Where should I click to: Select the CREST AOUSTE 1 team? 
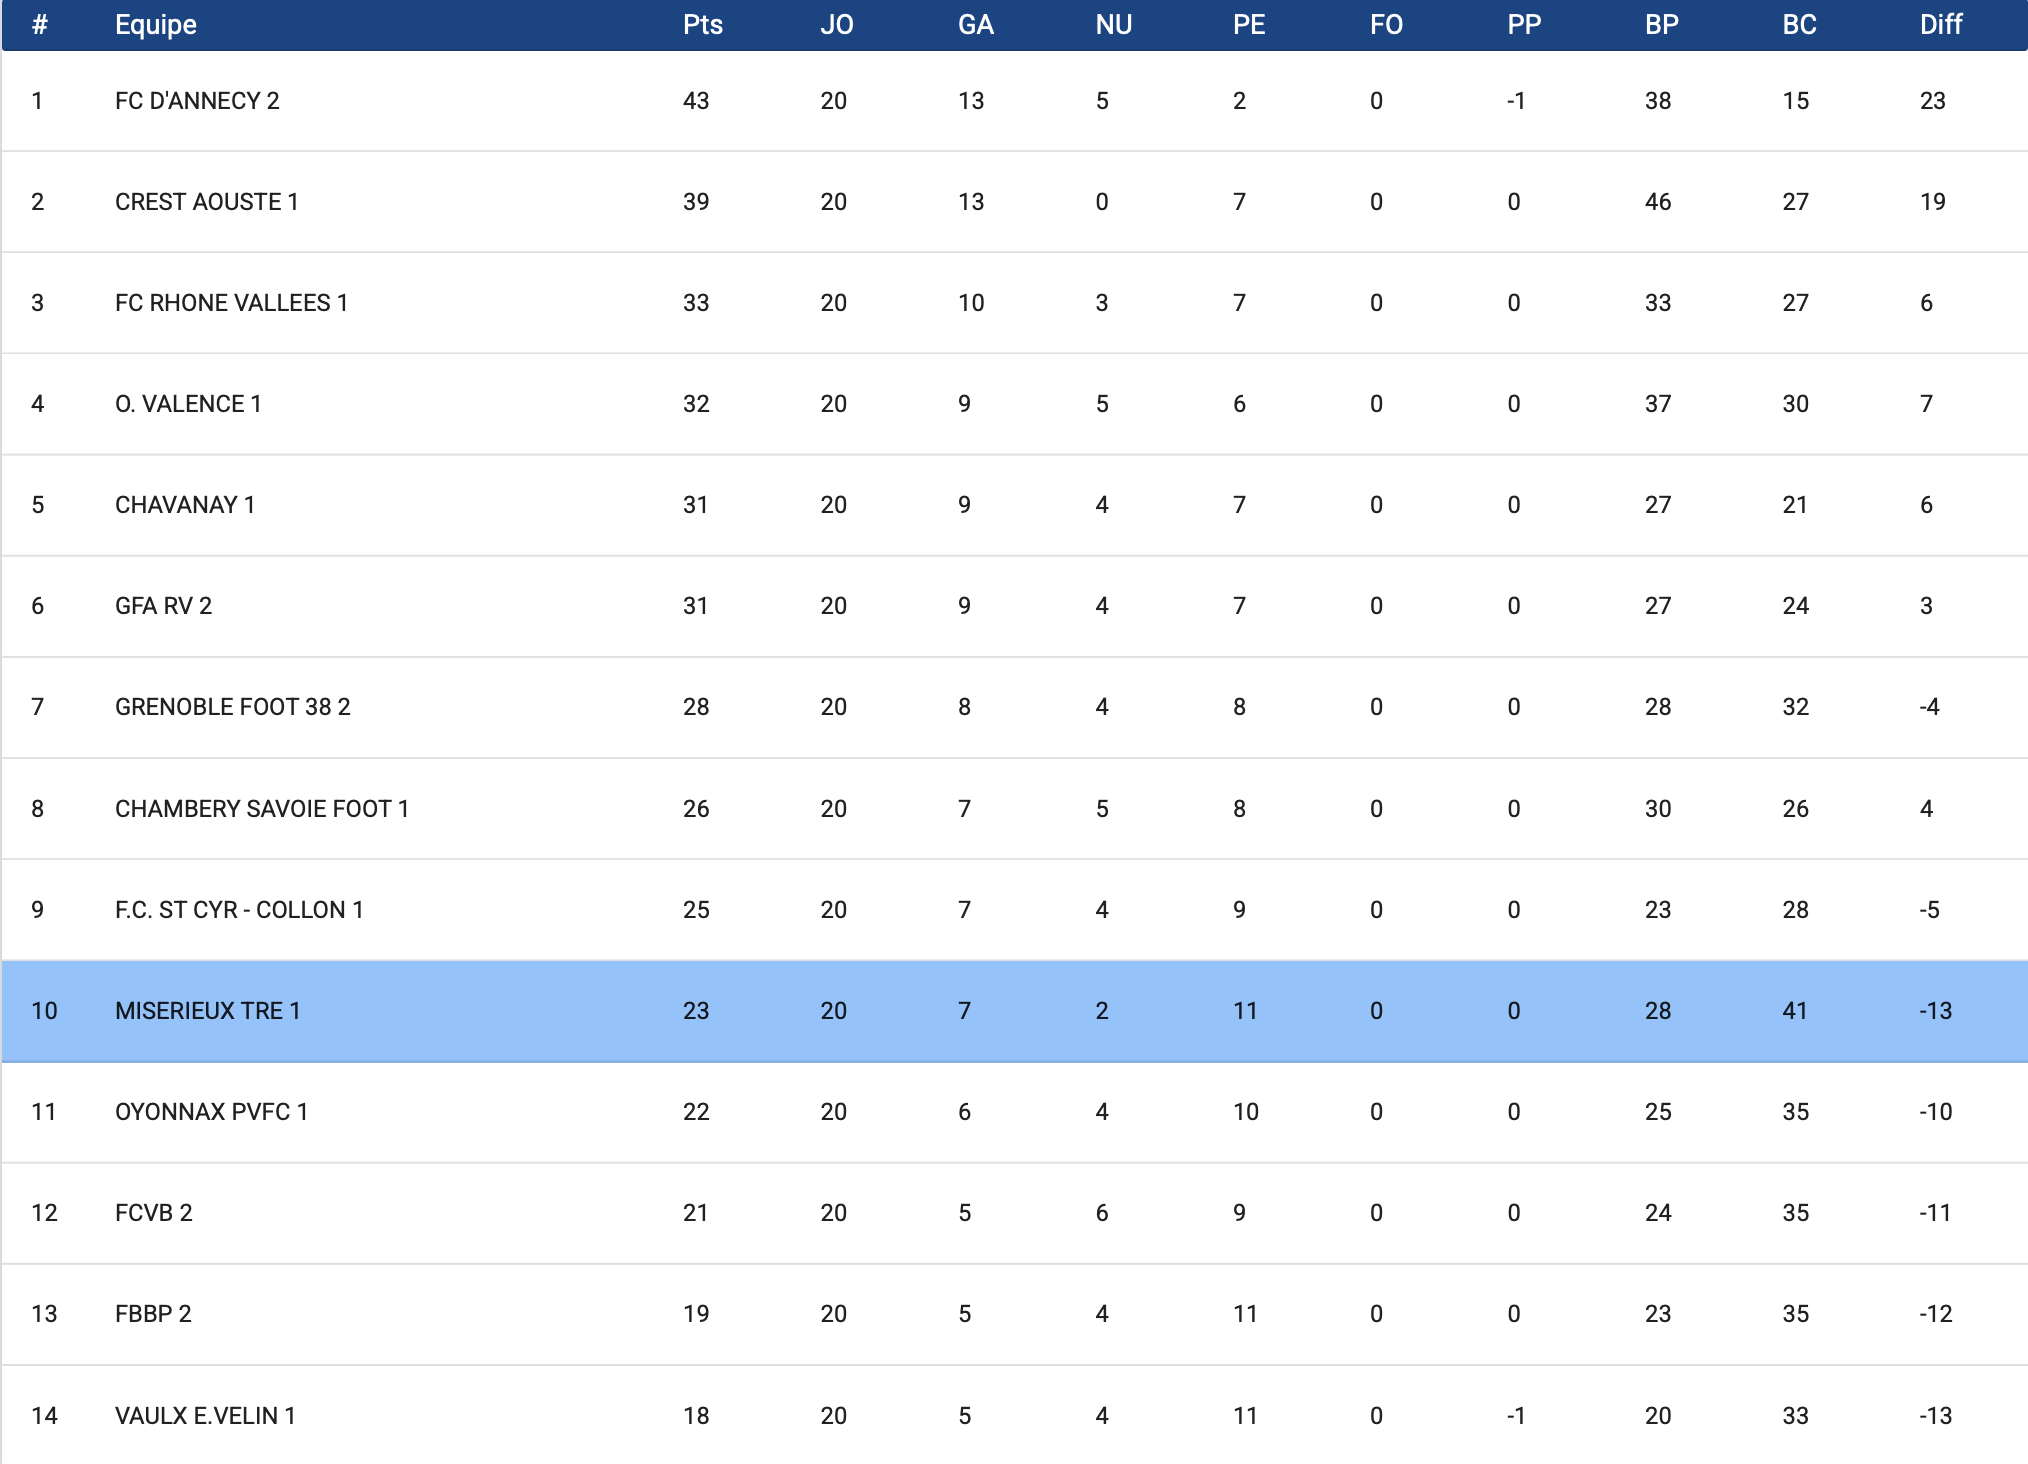coord(206,202)
